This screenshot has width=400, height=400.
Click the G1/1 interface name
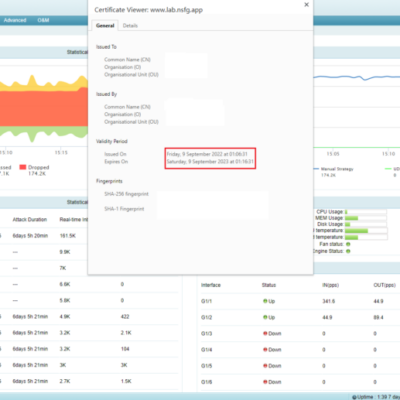tap(206, 301)
